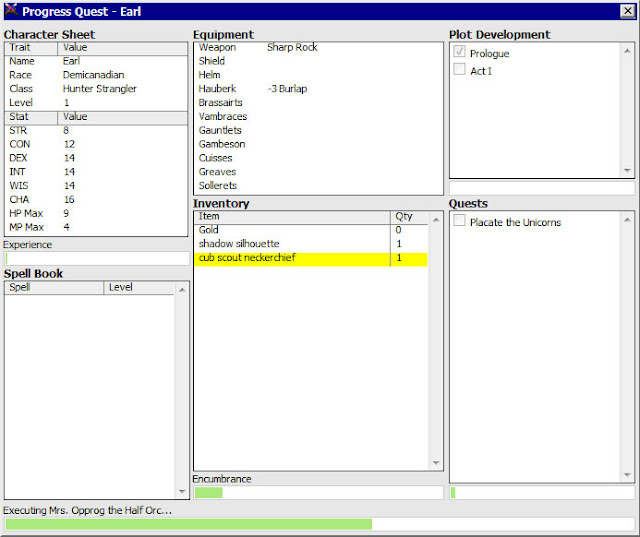
Task: Click the Encumbrance progress bar
Action: pos(318,493)
